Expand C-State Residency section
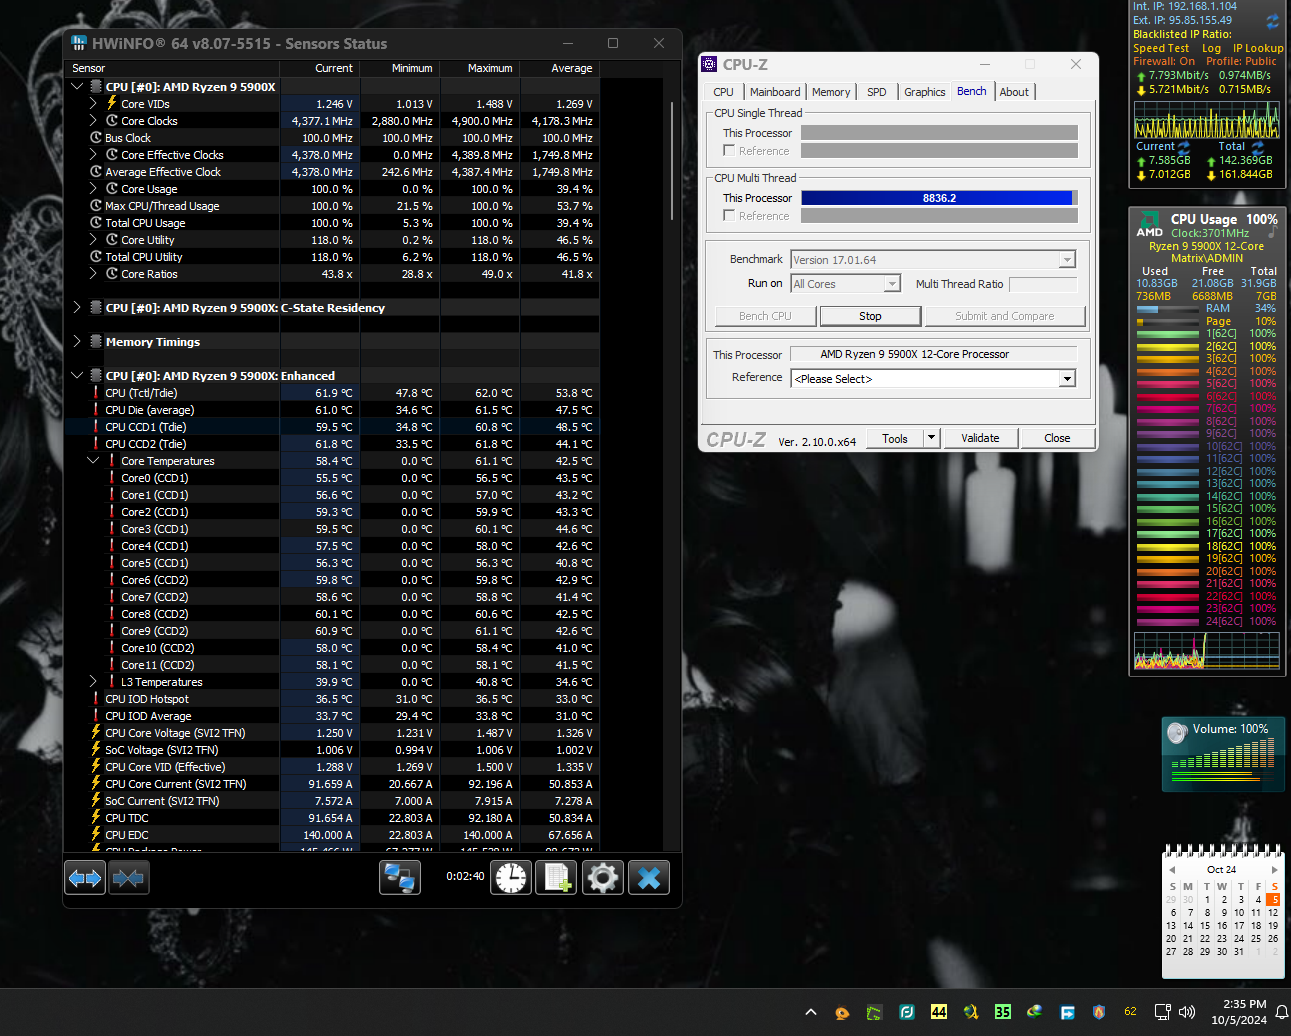Screen dimensions: 1291x1036 coord(77,307)
